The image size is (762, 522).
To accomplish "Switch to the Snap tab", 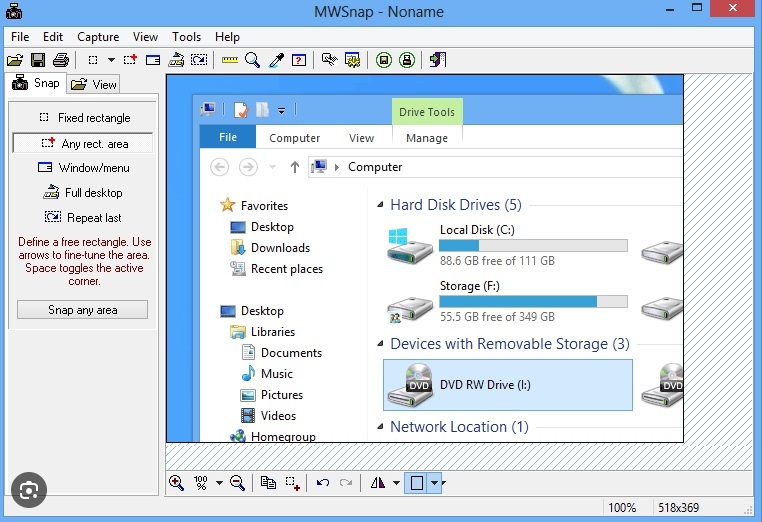I will point(36,83).
